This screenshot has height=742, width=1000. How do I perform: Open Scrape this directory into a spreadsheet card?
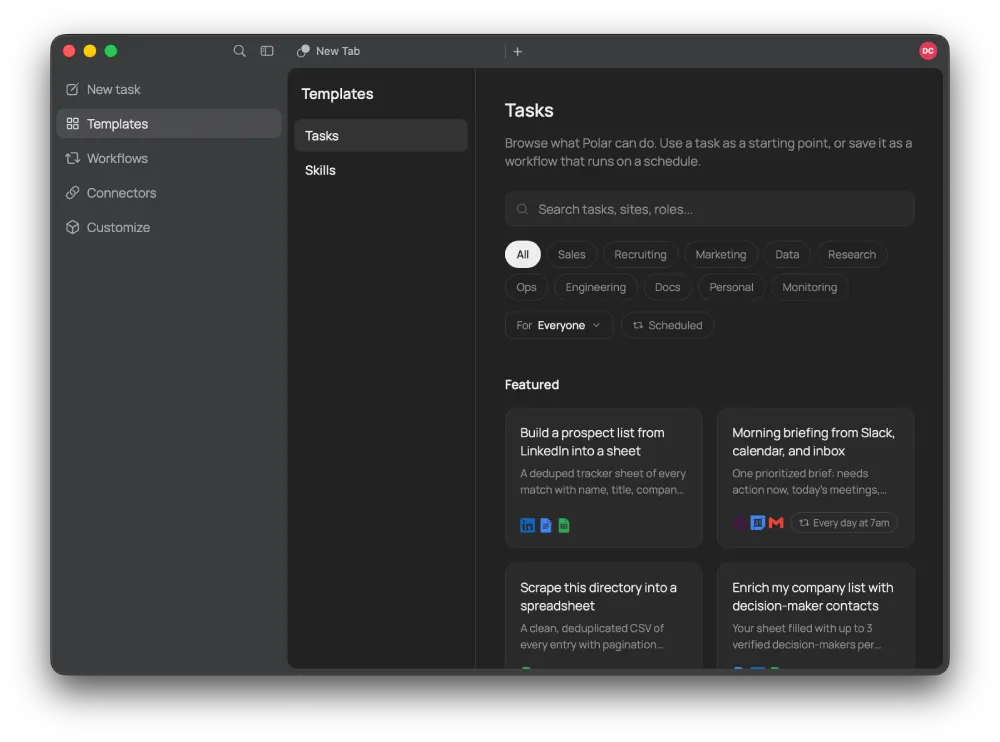603,616
